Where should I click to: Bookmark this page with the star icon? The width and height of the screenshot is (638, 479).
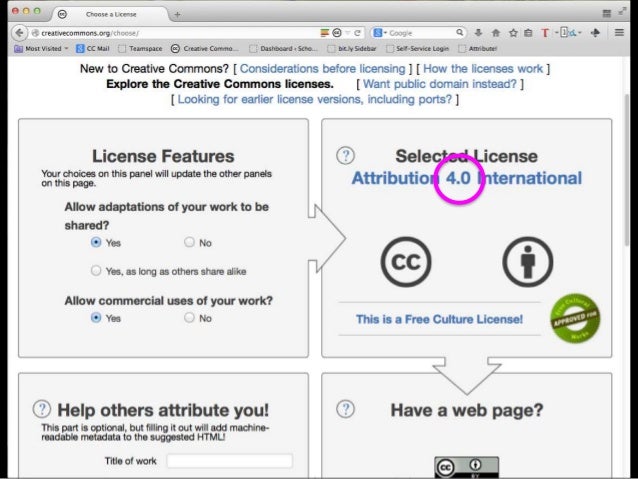513,33
